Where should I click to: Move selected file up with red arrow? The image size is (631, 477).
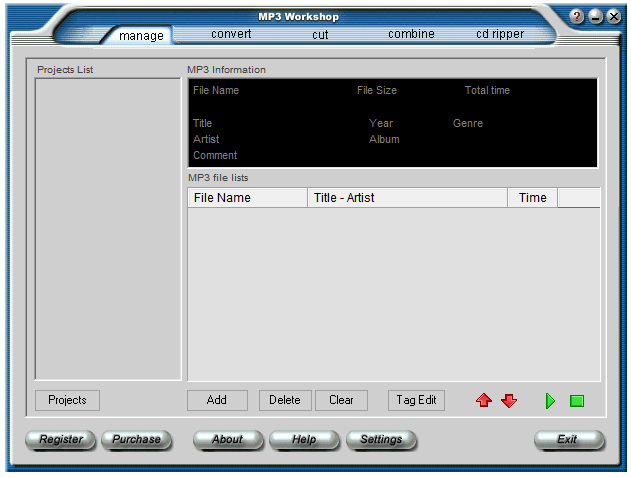[x=484, y=401]
